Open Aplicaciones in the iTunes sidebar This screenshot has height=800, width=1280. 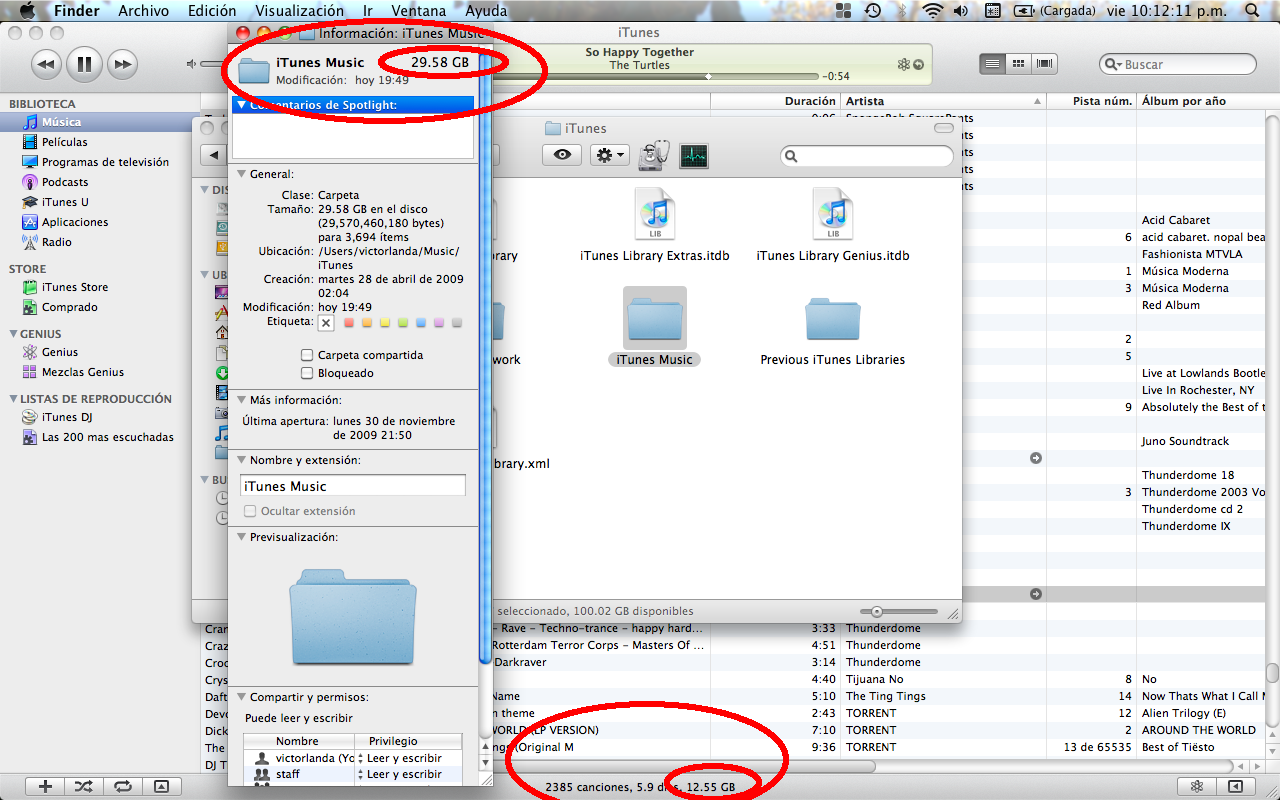point(75,222)
